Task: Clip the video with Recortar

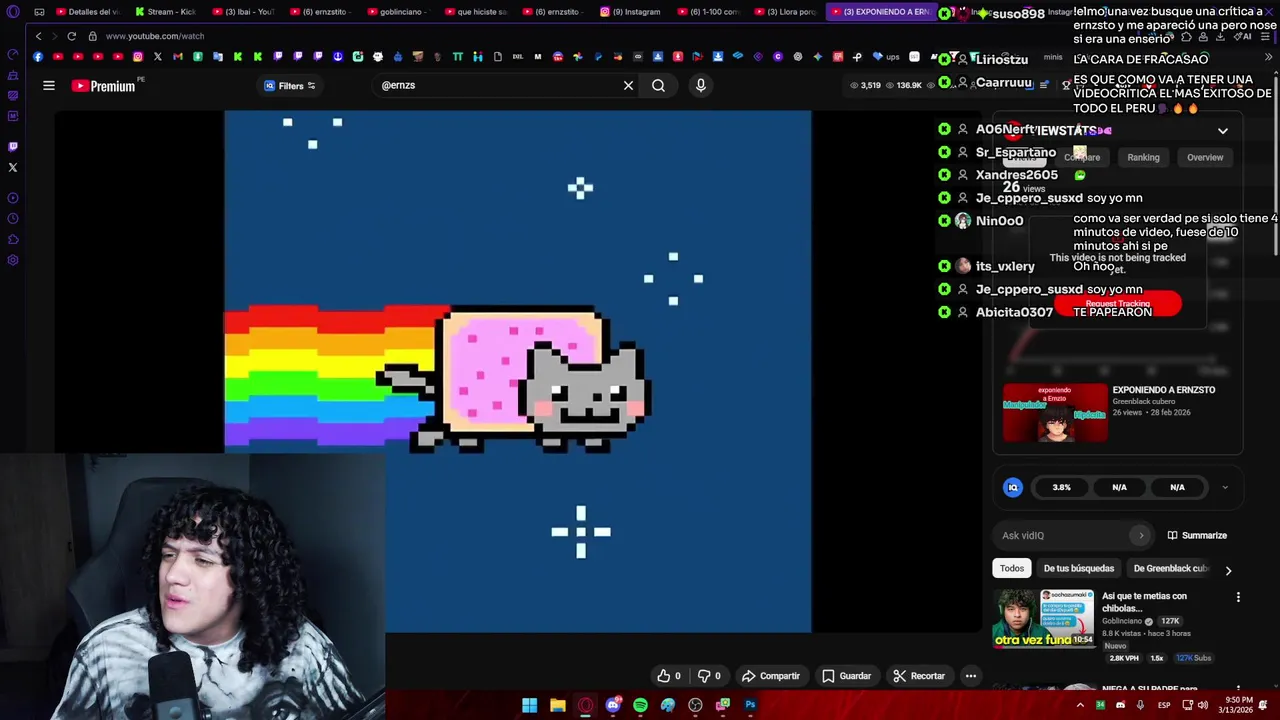Action: pyautogui.click(x=918, y=676)
